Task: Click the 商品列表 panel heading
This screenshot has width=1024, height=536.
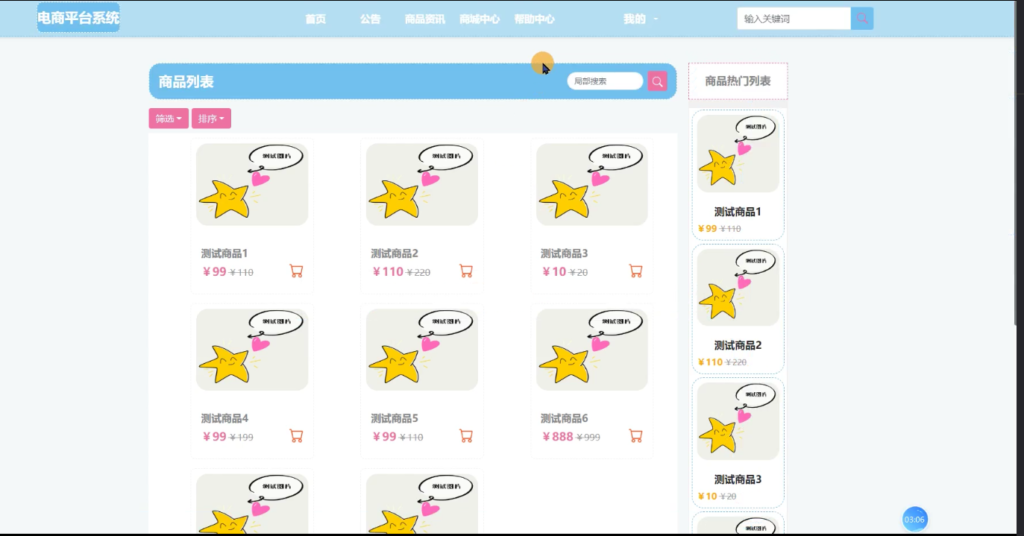Action: 186,82
